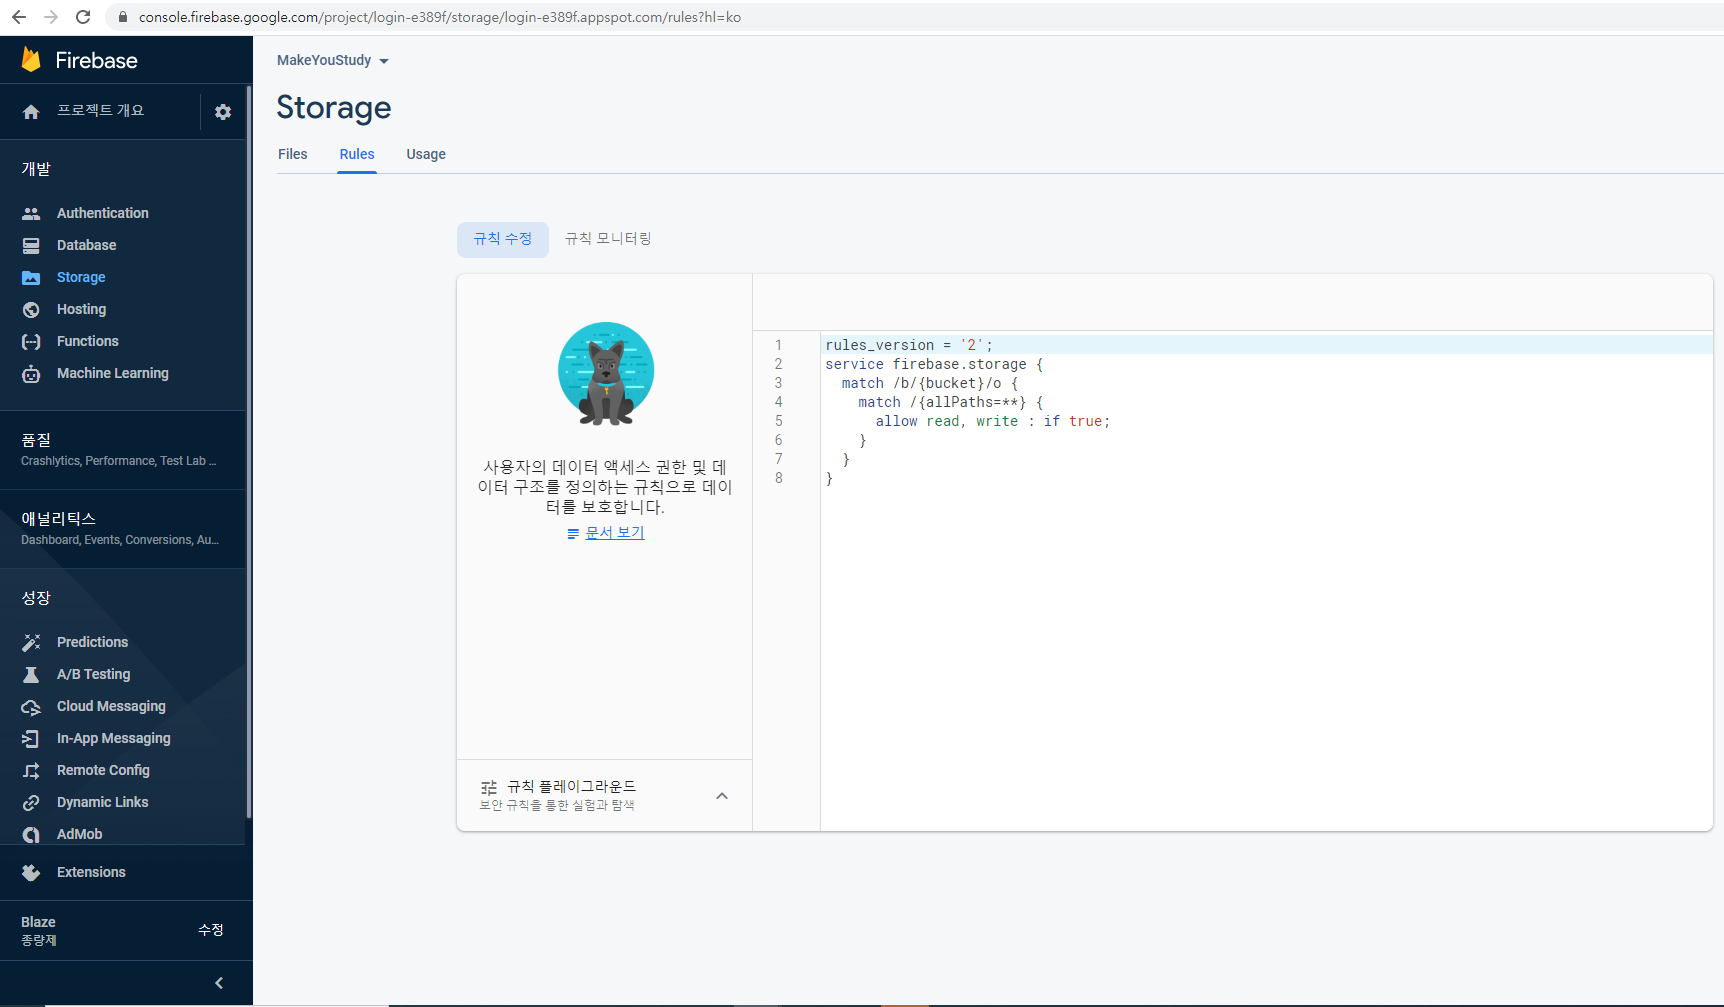Image resolution: width=1724 pixels, height=1007 pixels.
Task: Open the Database section
Action: pos(86,245)
